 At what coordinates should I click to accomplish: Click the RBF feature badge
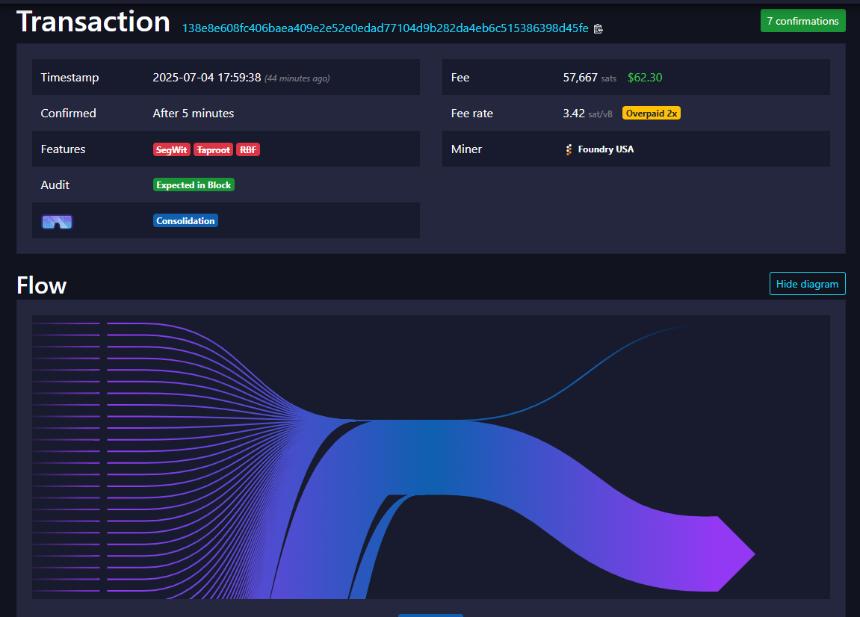coord(248,149)
